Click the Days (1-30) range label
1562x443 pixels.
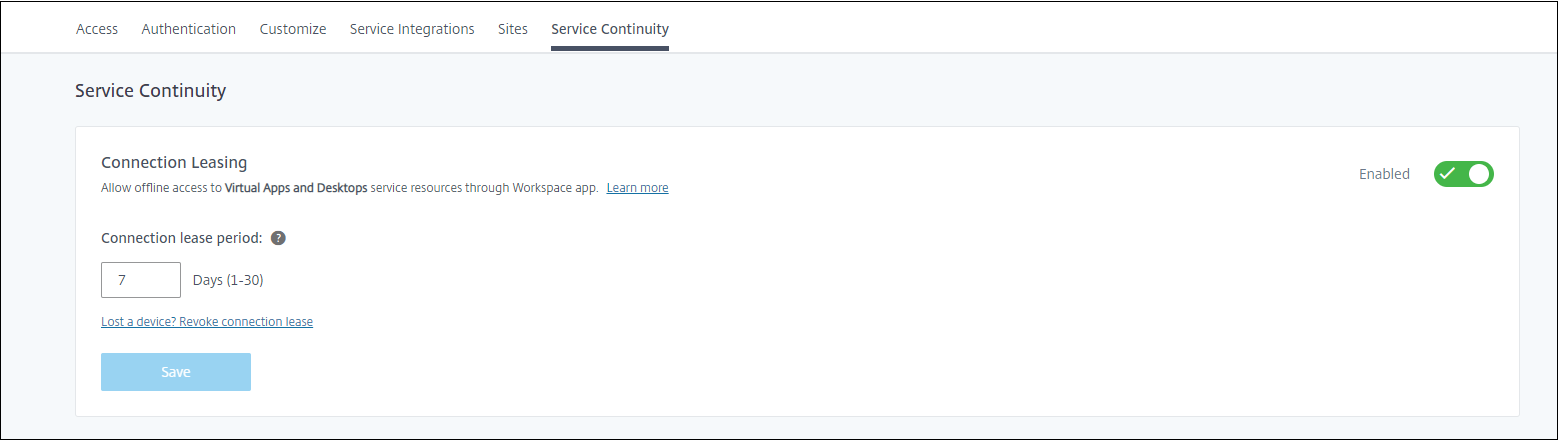tap(228, 280)
